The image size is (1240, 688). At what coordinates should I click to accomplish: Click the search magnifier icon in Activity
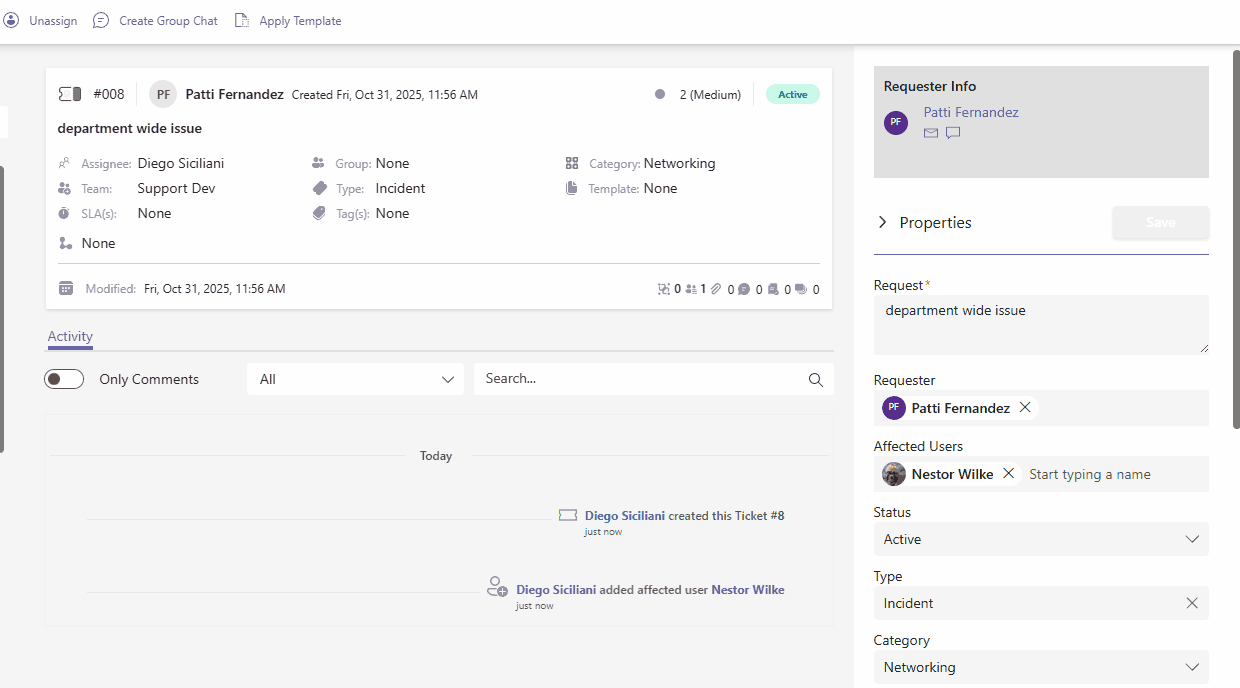(816, 380)
